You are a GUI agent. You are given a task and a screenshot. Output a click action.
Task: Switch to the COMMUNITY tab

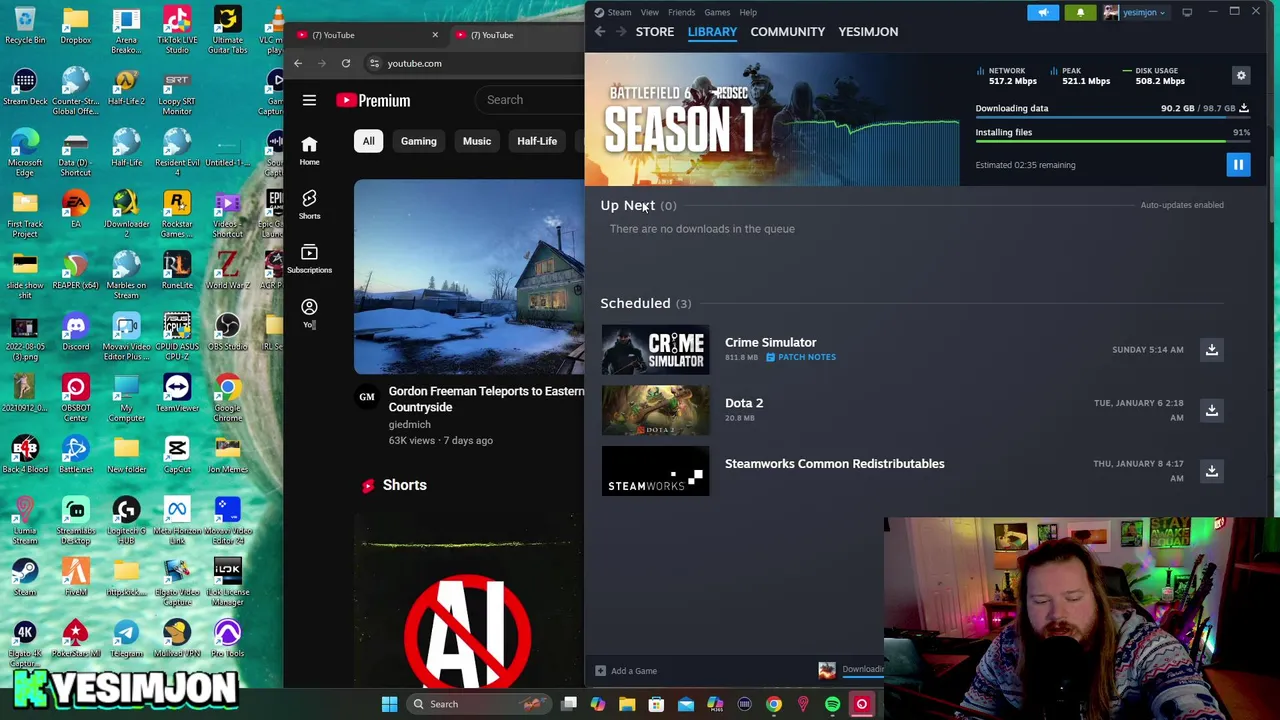pos(788,32)
